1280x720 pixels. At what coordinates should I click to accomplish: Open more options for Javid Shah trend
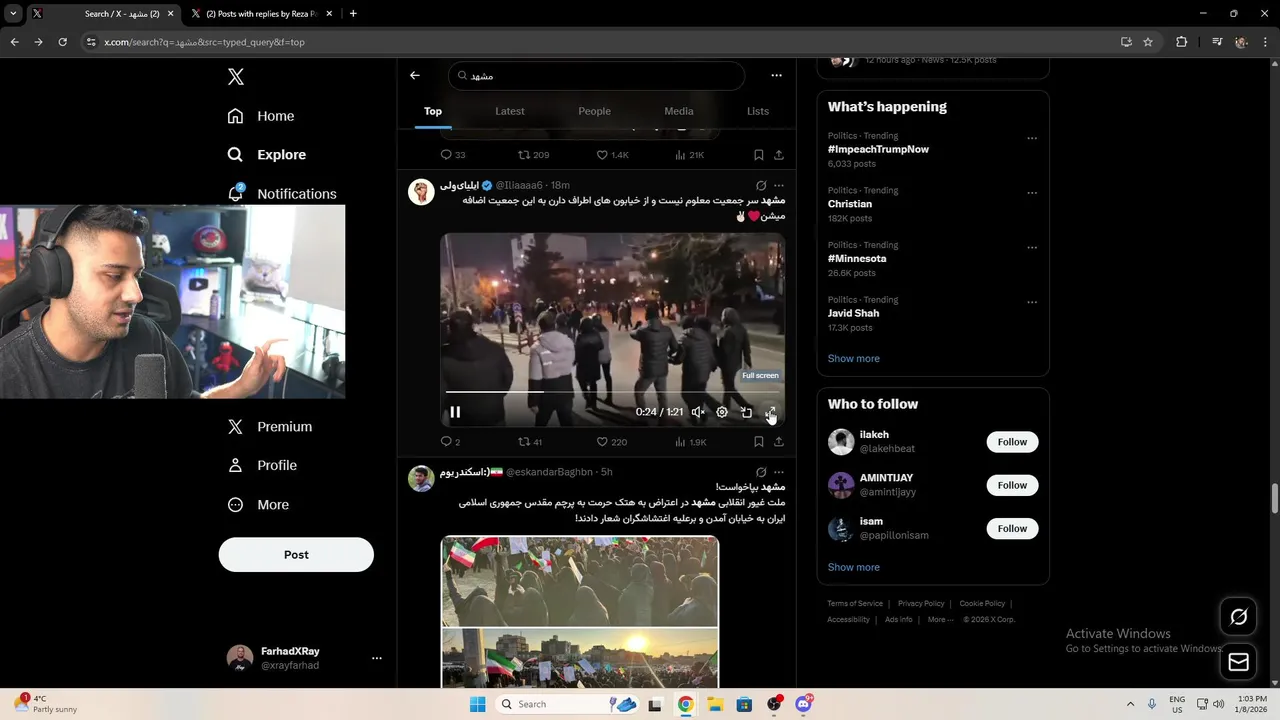(1032, 302)
